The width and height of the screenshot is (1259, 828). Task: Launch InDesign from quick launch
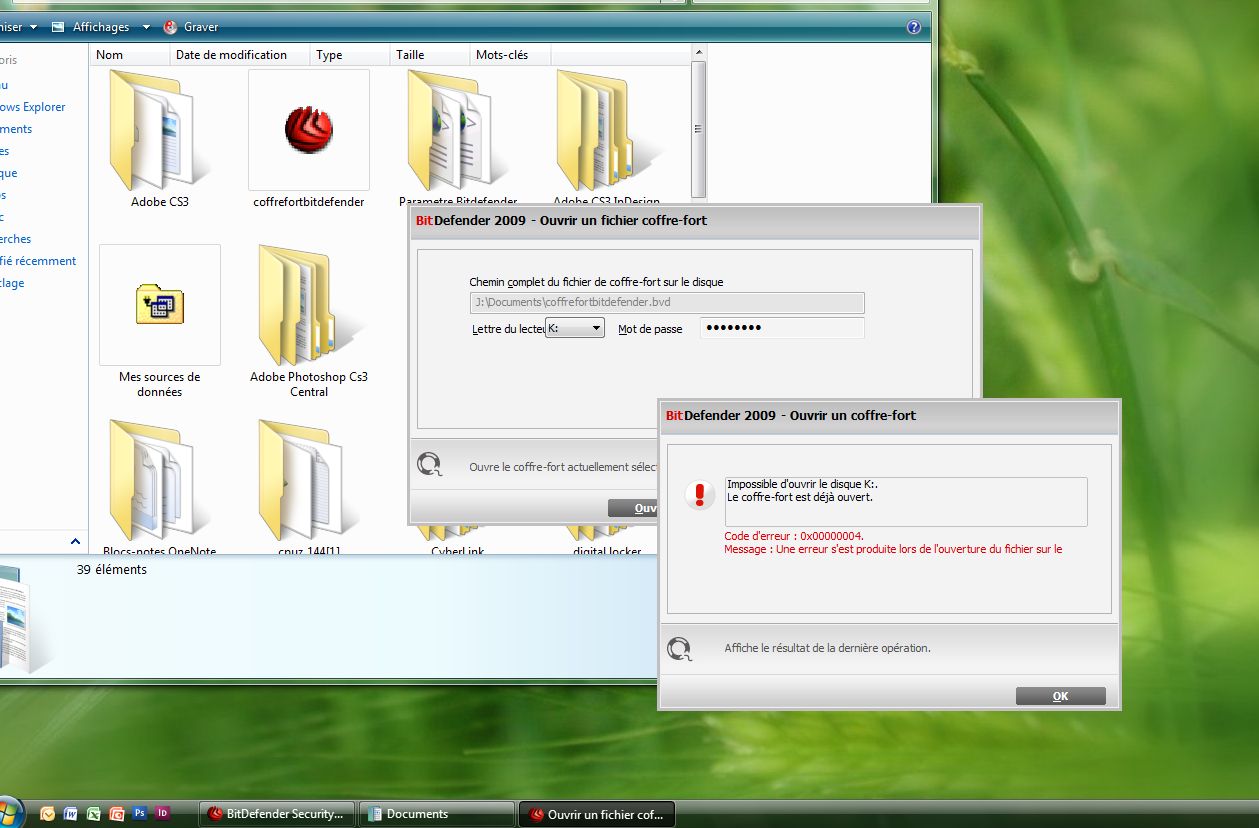(163, 814)
